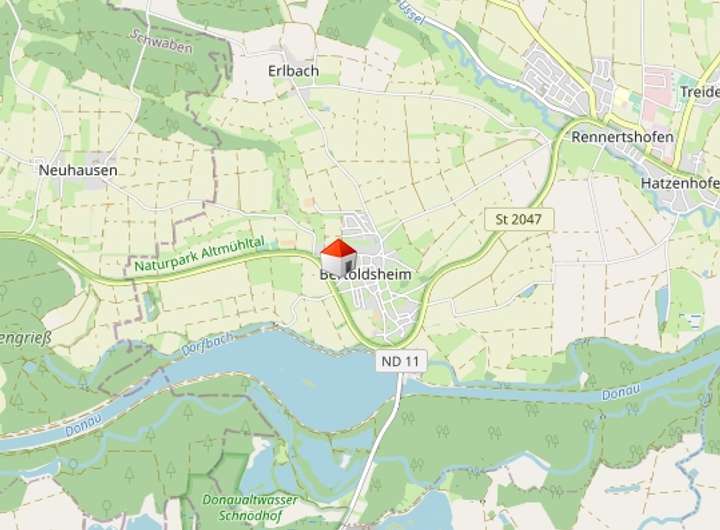
Task: Click the ND 11 road shield
Action: click(x=400, y=361)
